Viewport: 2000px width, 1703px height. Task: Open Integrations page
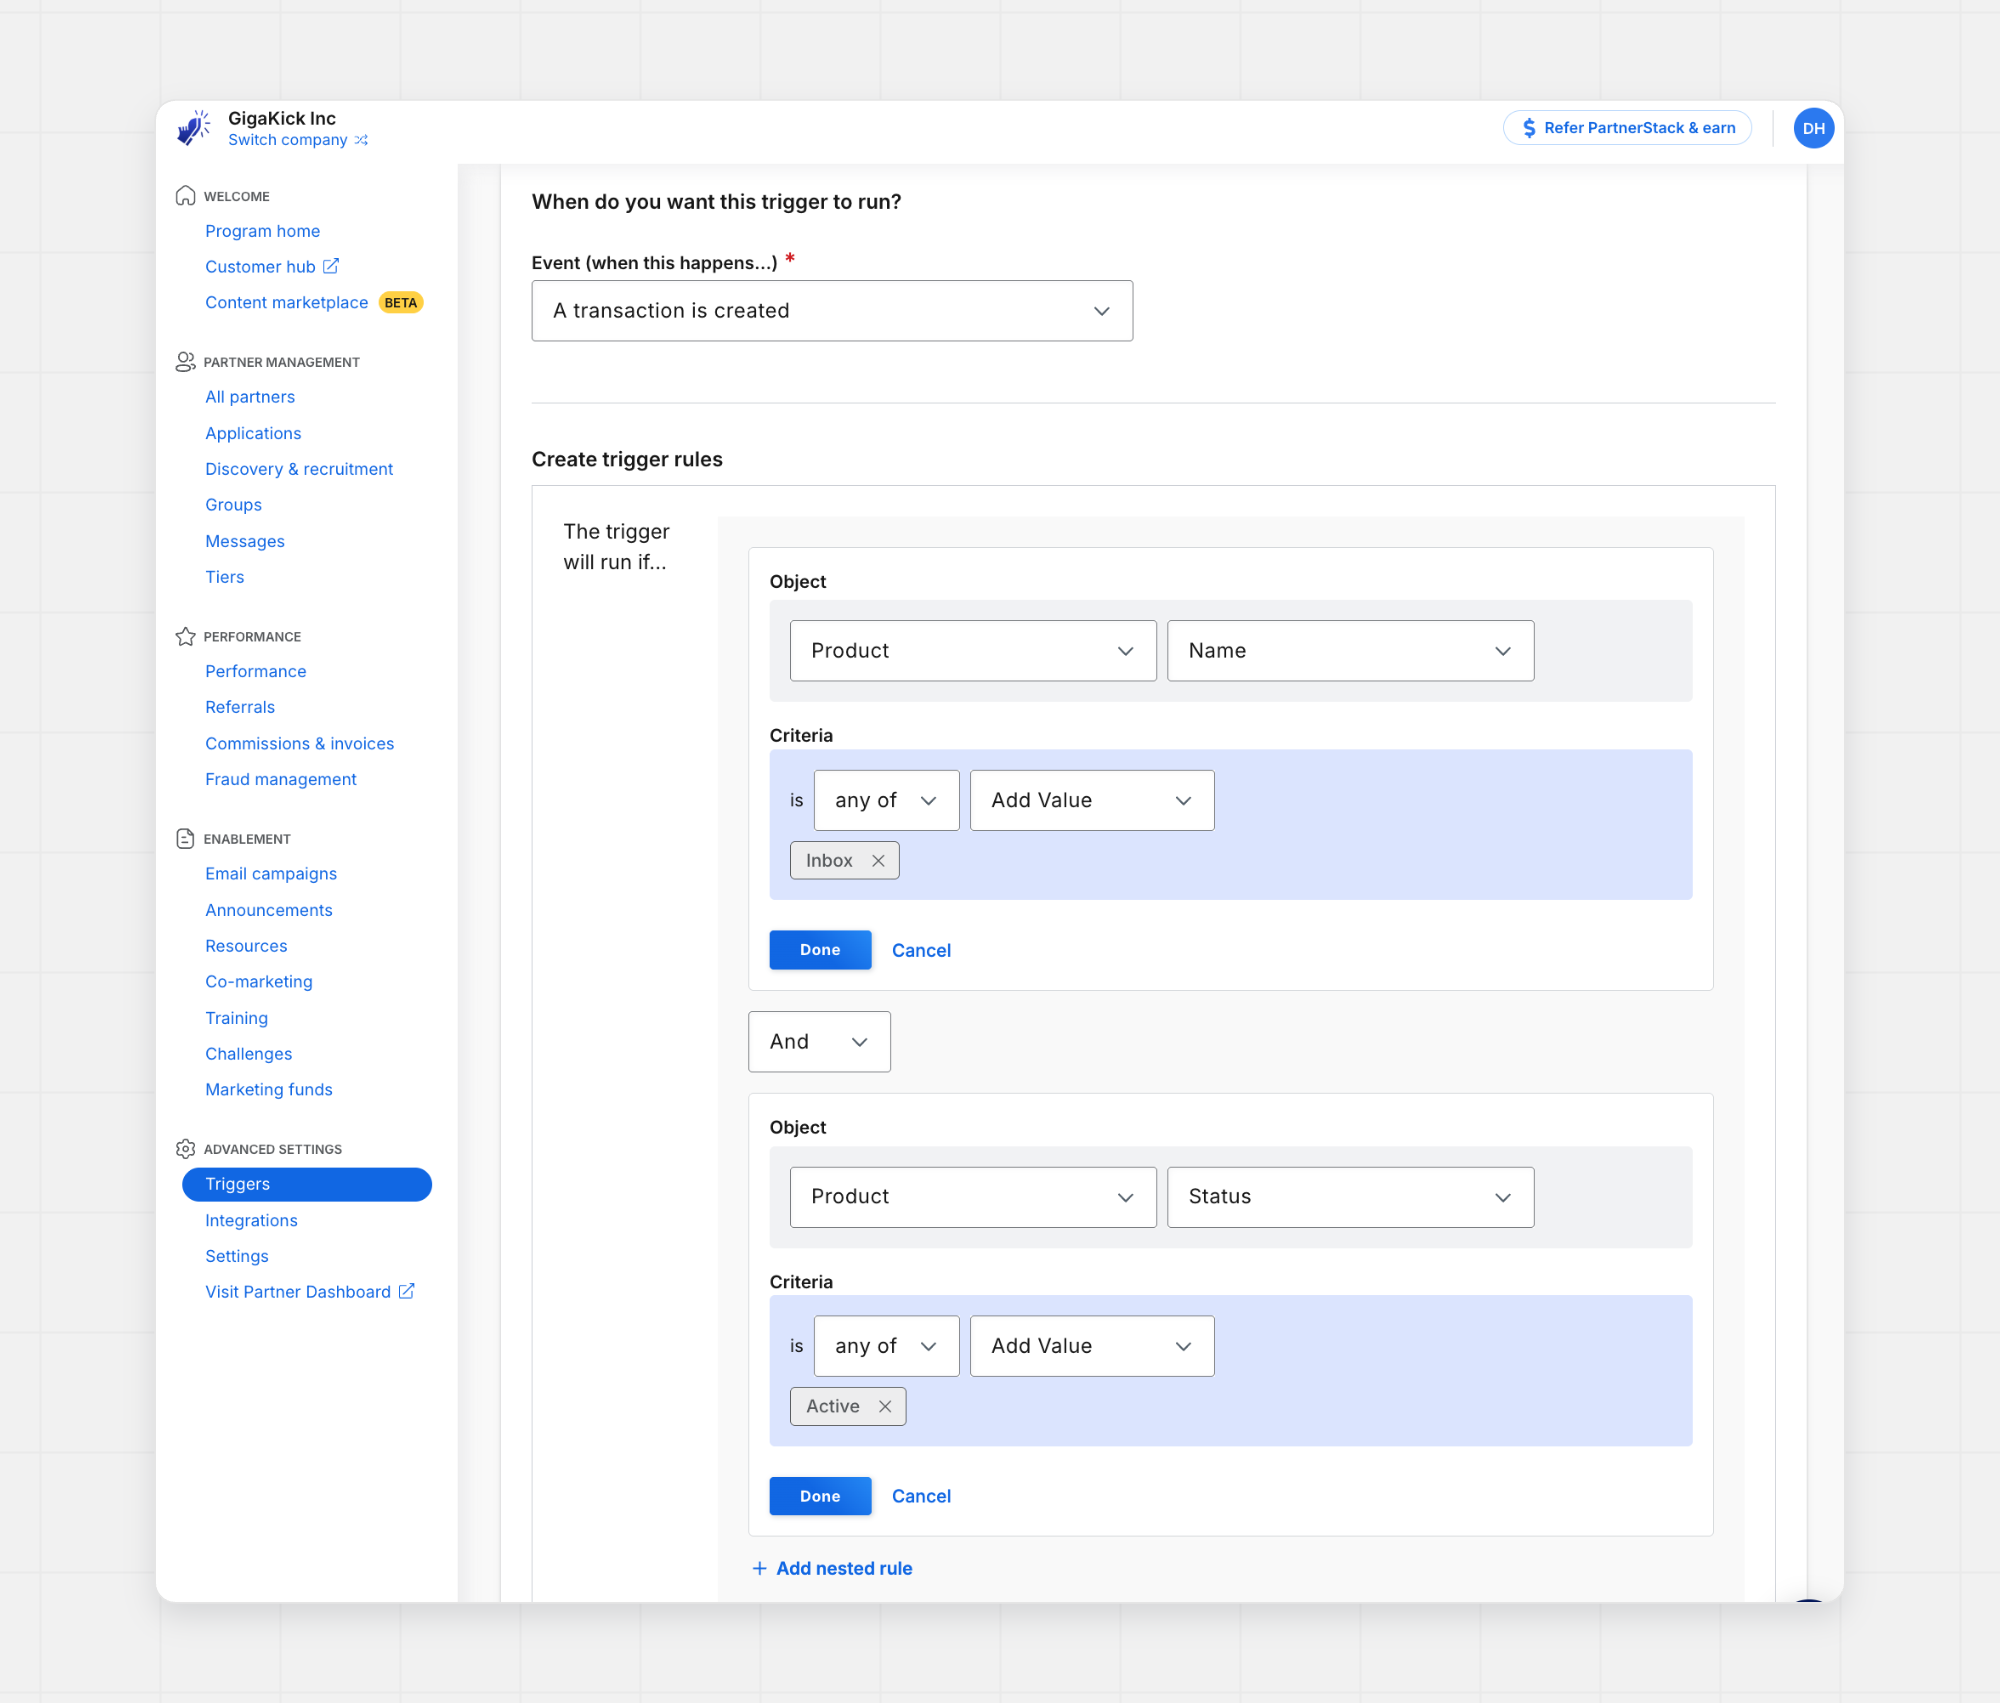[x=251, y=1220]
